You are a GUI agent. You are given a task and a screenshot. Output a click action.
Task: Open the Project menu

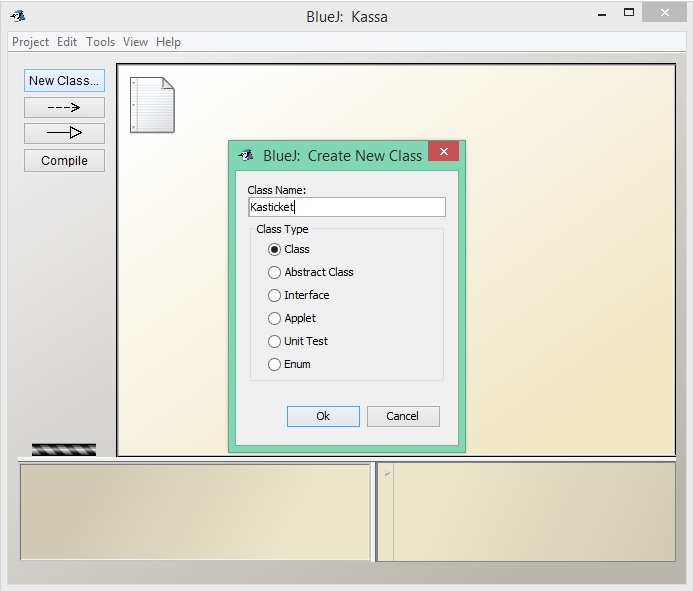coord(30,42)
